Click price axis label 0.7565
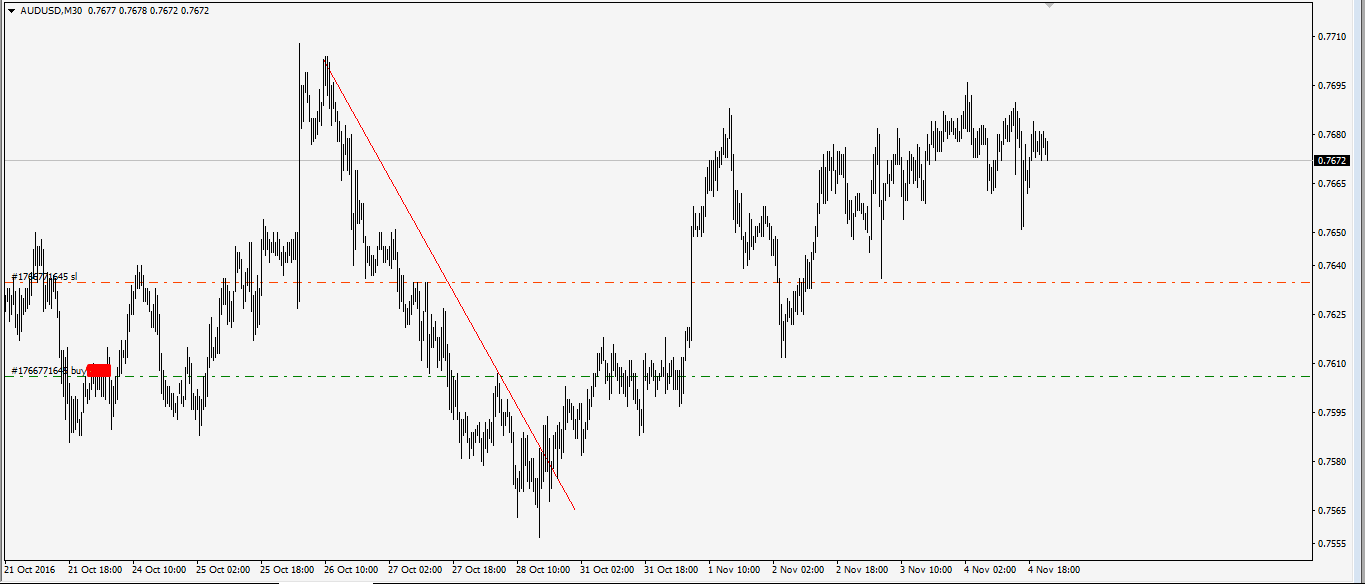 pos(1333,510)
